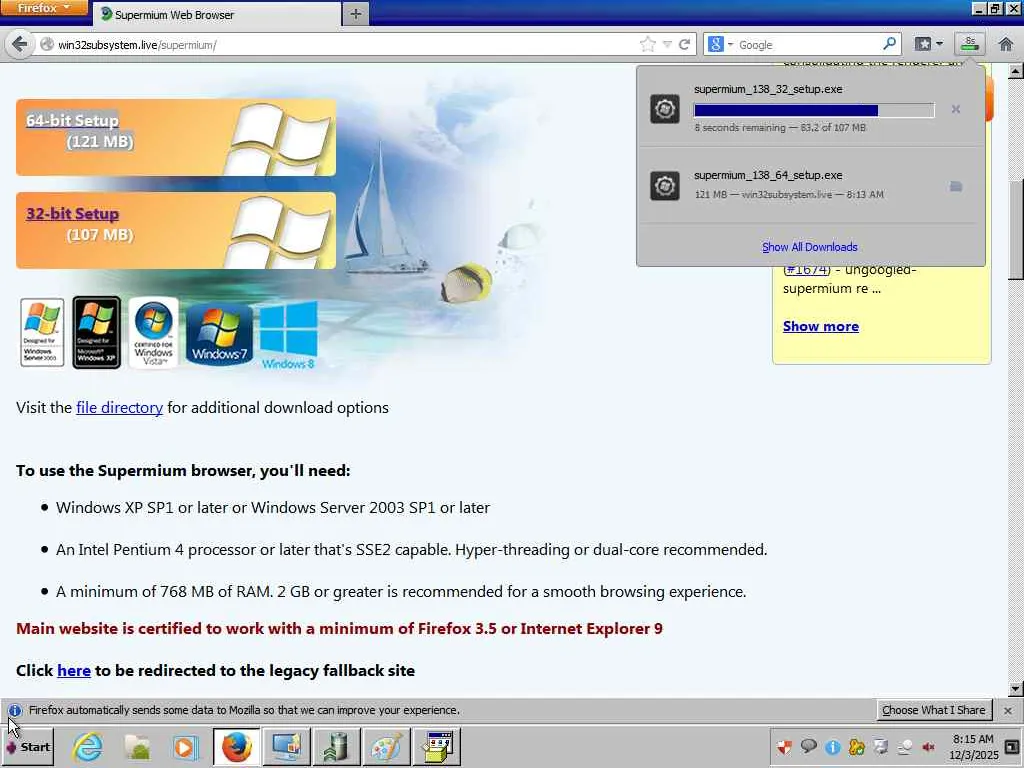Open the #1674 issue link

coord(807,270)
